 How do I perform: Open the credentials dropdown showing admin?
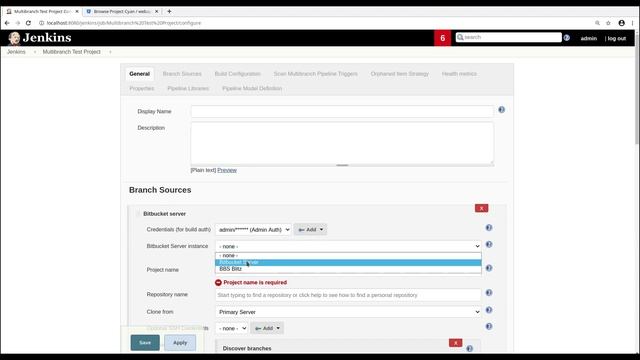253,230
